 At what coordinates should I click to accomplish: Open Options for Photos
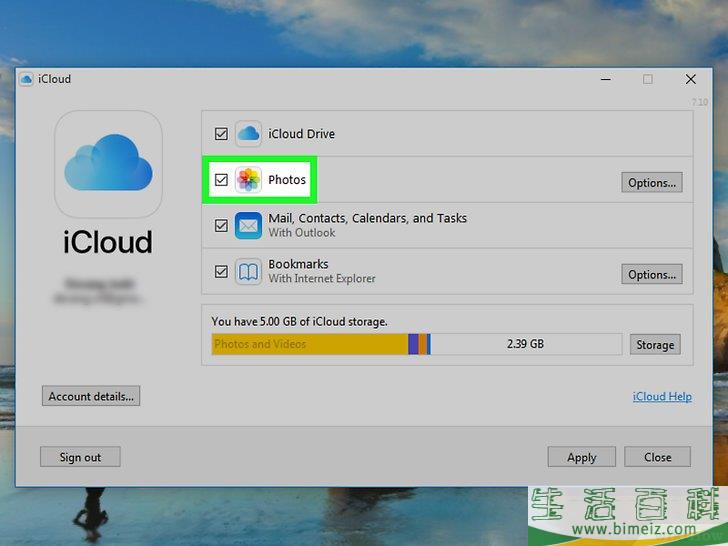click(x=652, y=182)
